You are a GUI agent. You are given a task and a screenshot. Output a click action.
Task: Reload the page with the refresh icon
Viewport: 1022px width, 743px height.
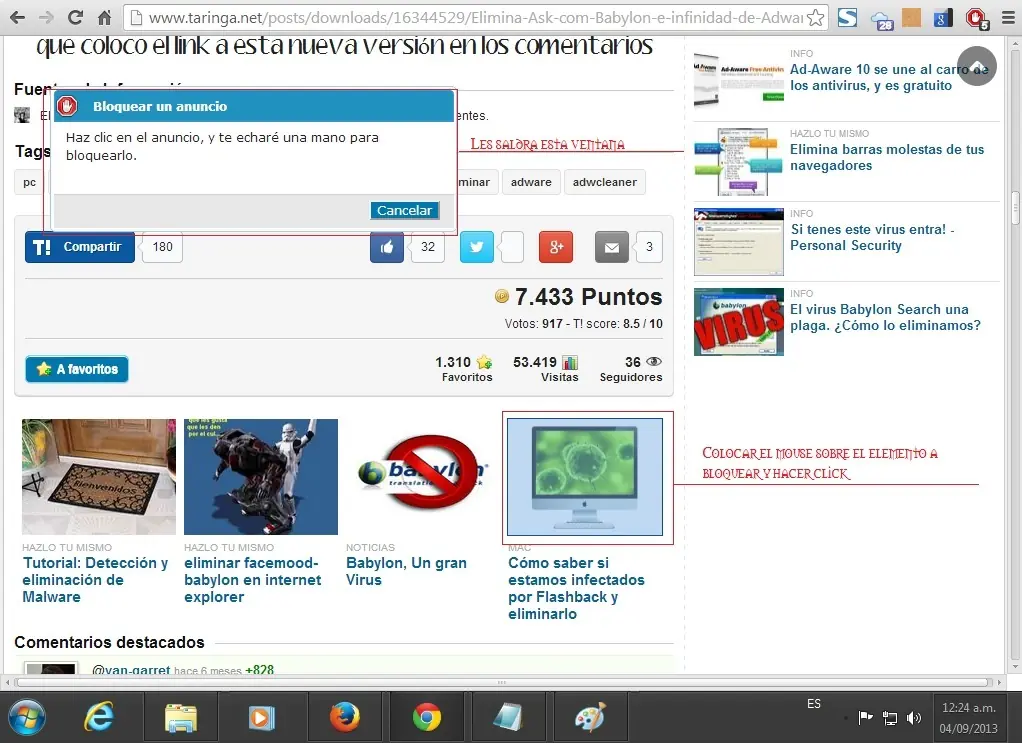[x=76, y=18]
